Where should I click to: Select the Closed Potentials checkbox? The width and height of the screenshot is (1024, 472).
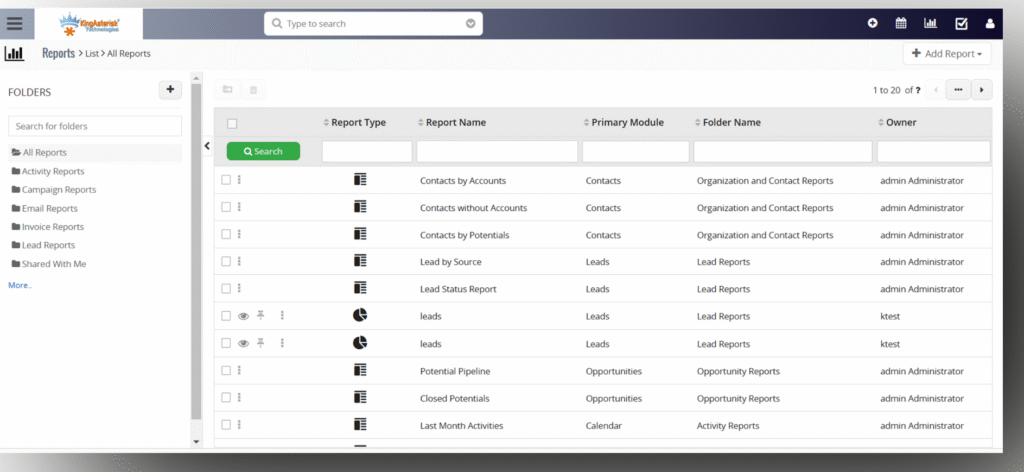[226, 397]
